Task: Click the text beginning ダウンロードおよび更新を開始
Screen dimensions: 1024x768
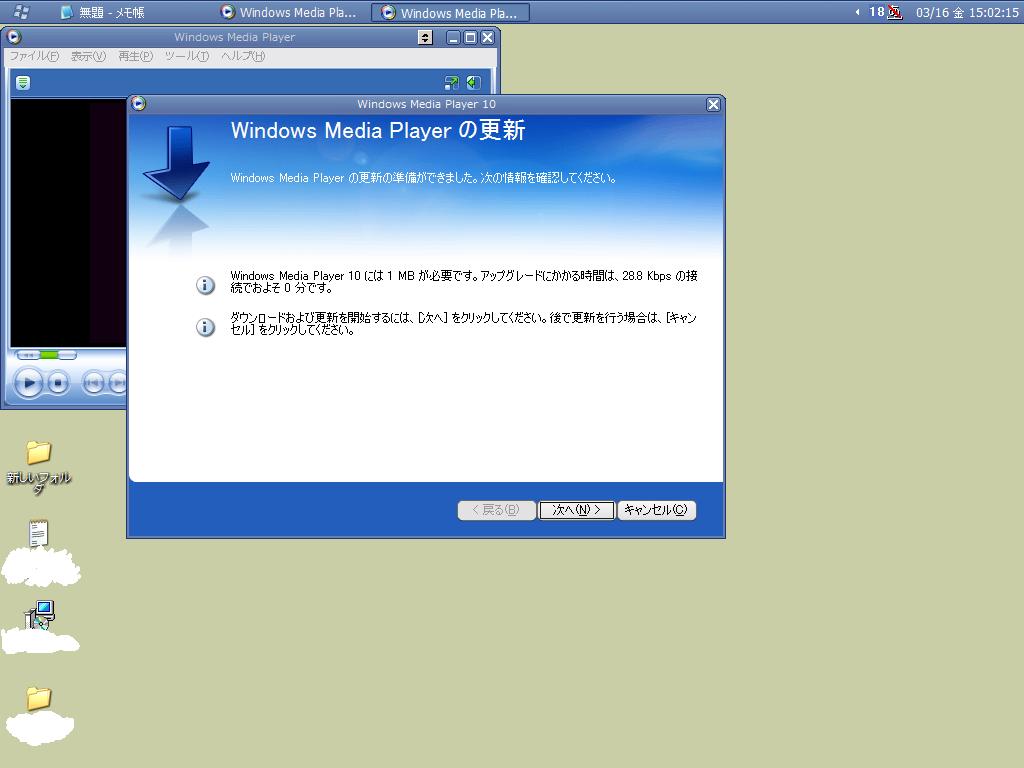Action: [x=464, y=323]
